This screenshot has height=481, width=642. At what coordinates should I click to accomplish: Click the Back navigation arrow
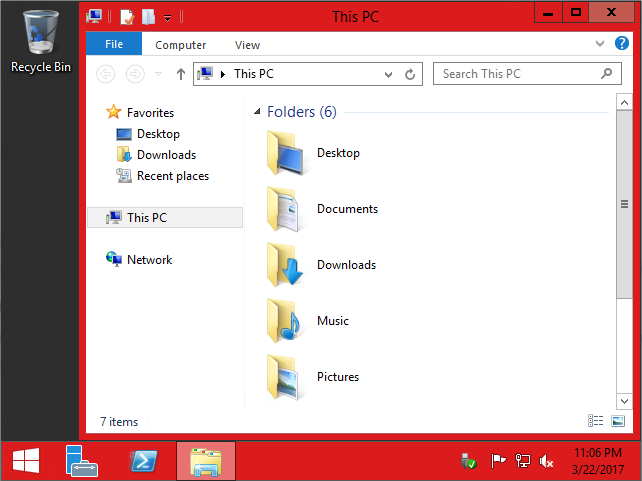click(106, 74)
